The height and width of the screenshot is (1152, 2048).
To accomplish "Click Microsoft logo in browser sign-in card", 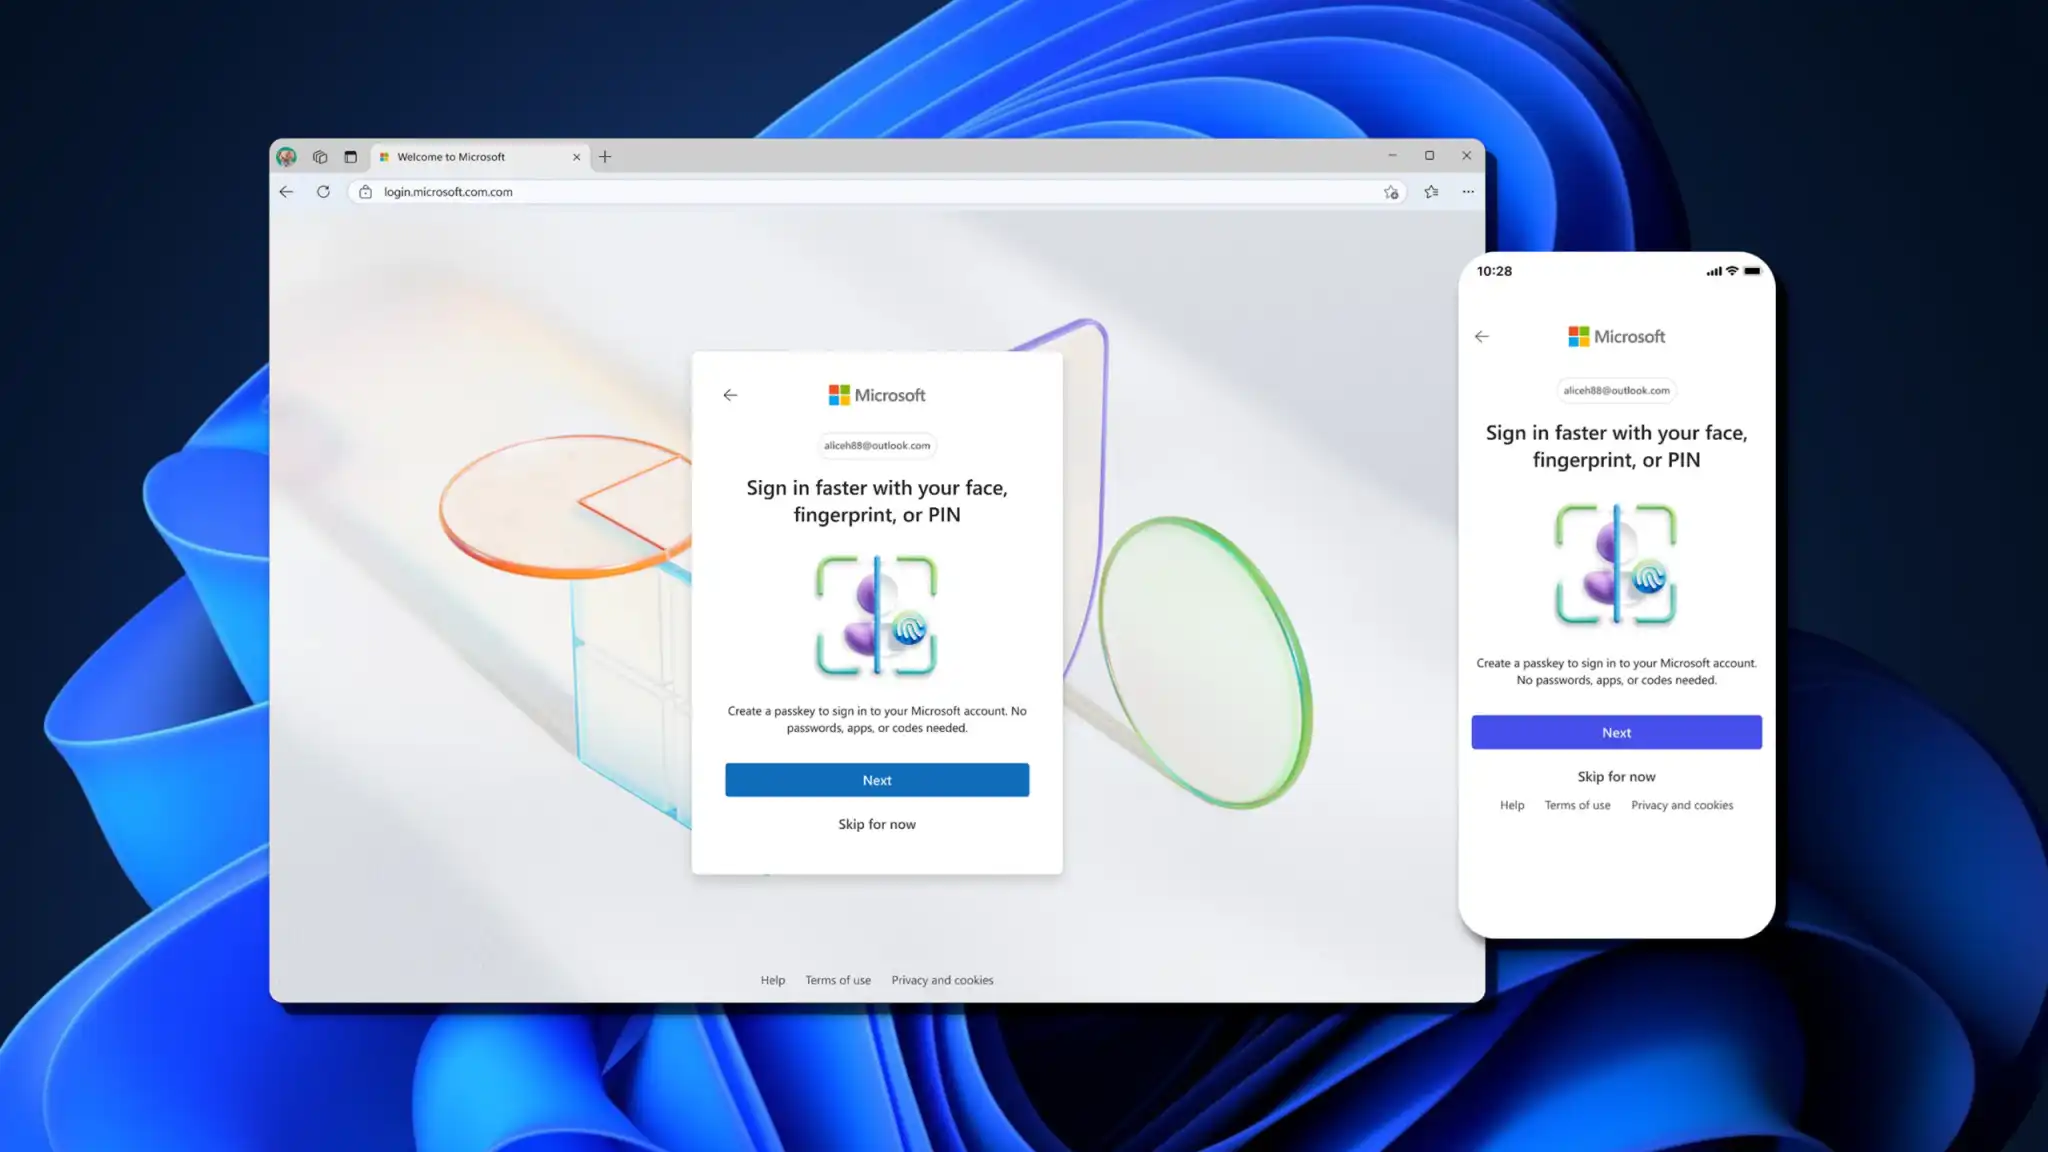I will tap(877, 395).
